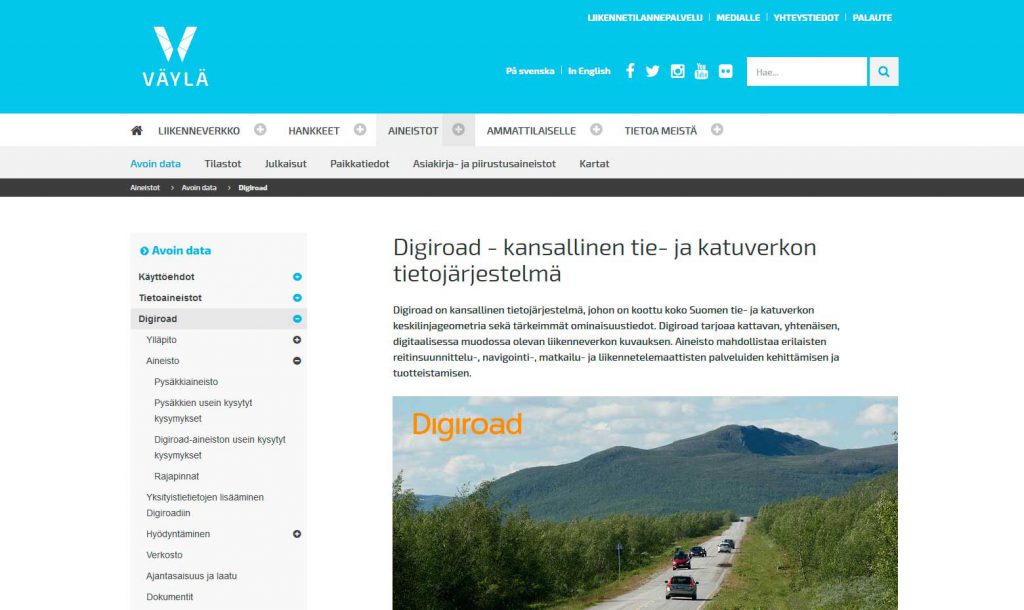
Task: Open Käyttöehdot in the sidebar
Action: [167, 277]
